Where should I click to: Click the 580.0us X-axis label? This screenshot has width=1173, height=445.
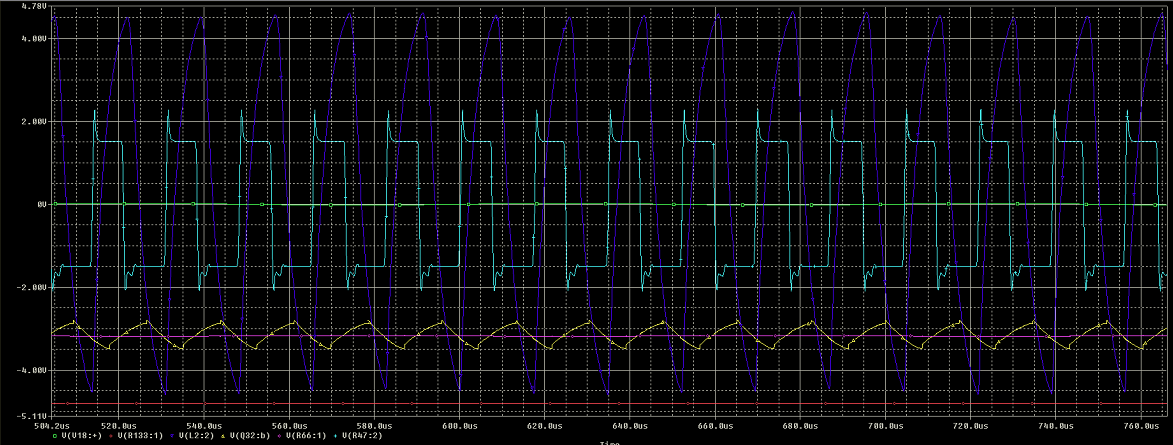coord(374,426)
